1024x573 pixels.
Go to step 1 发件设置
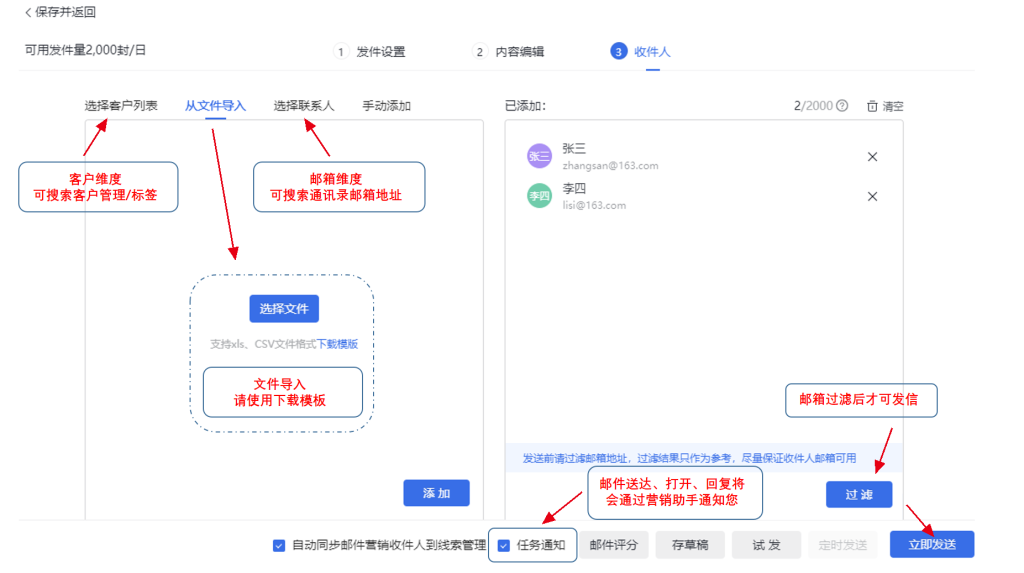(370, 52)
